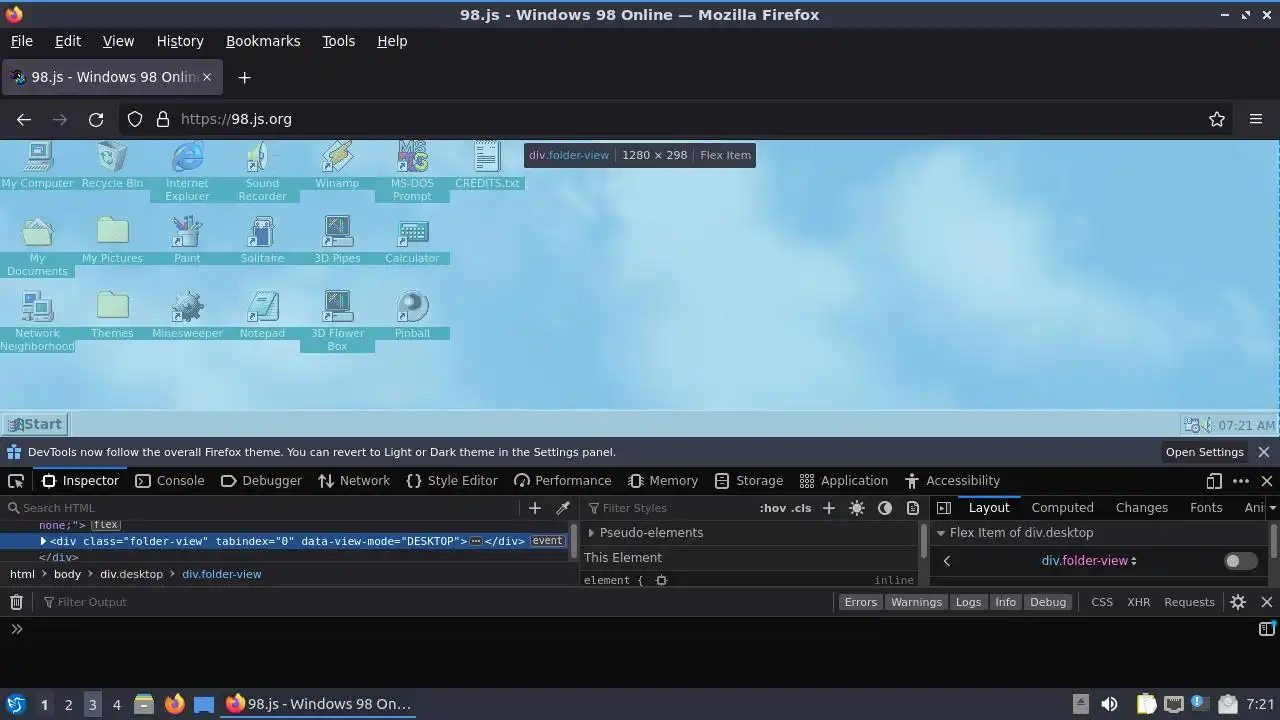
Task: Select the Network Neighborhood desktop icon
Action: (37, 321)
